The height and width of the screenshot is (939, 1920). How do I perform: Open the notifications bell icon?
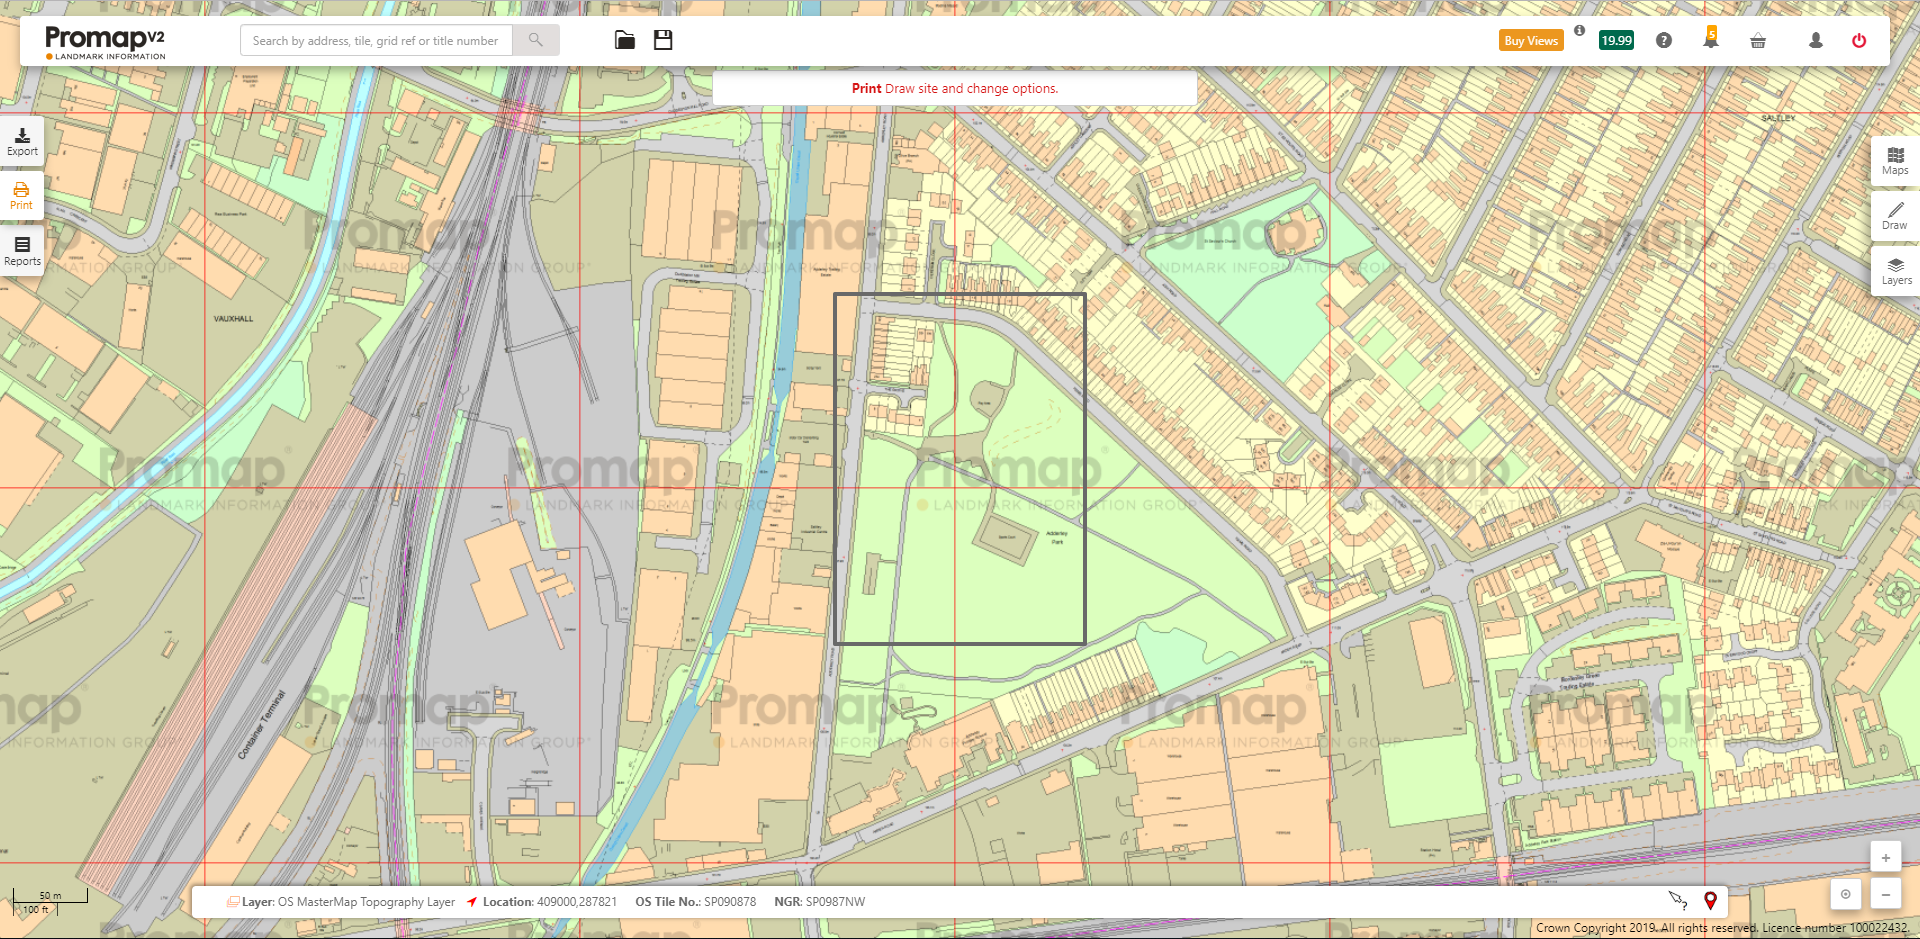1711,40
